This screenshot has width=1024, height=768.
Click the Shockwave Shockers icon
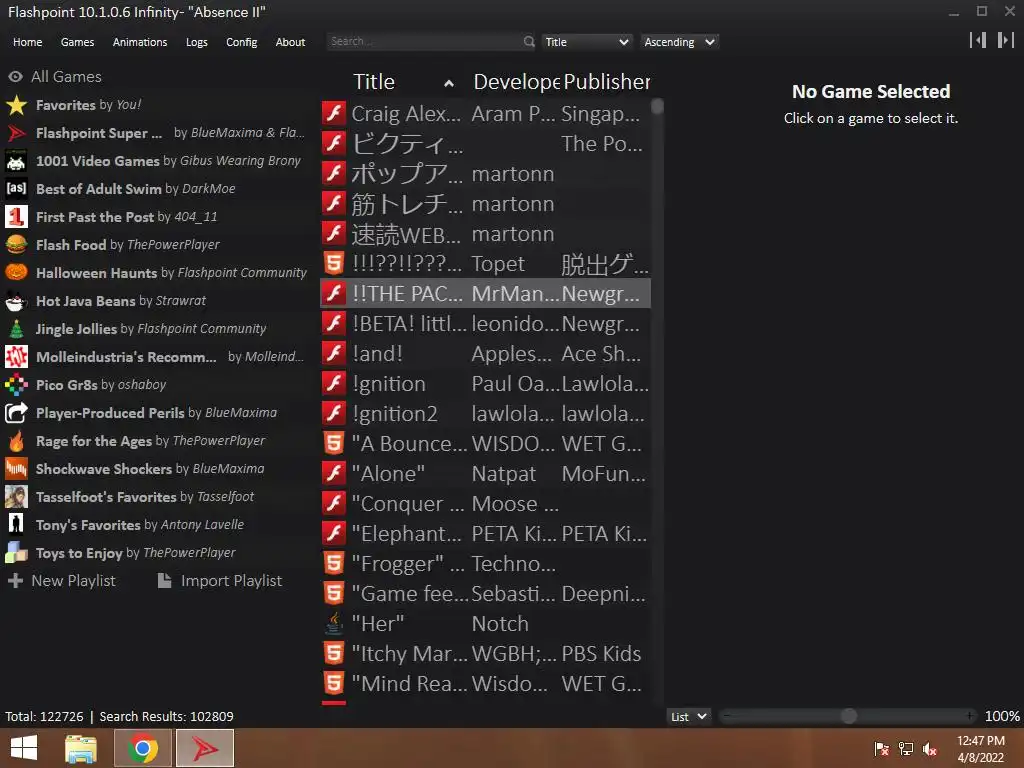tap(16, 469)
